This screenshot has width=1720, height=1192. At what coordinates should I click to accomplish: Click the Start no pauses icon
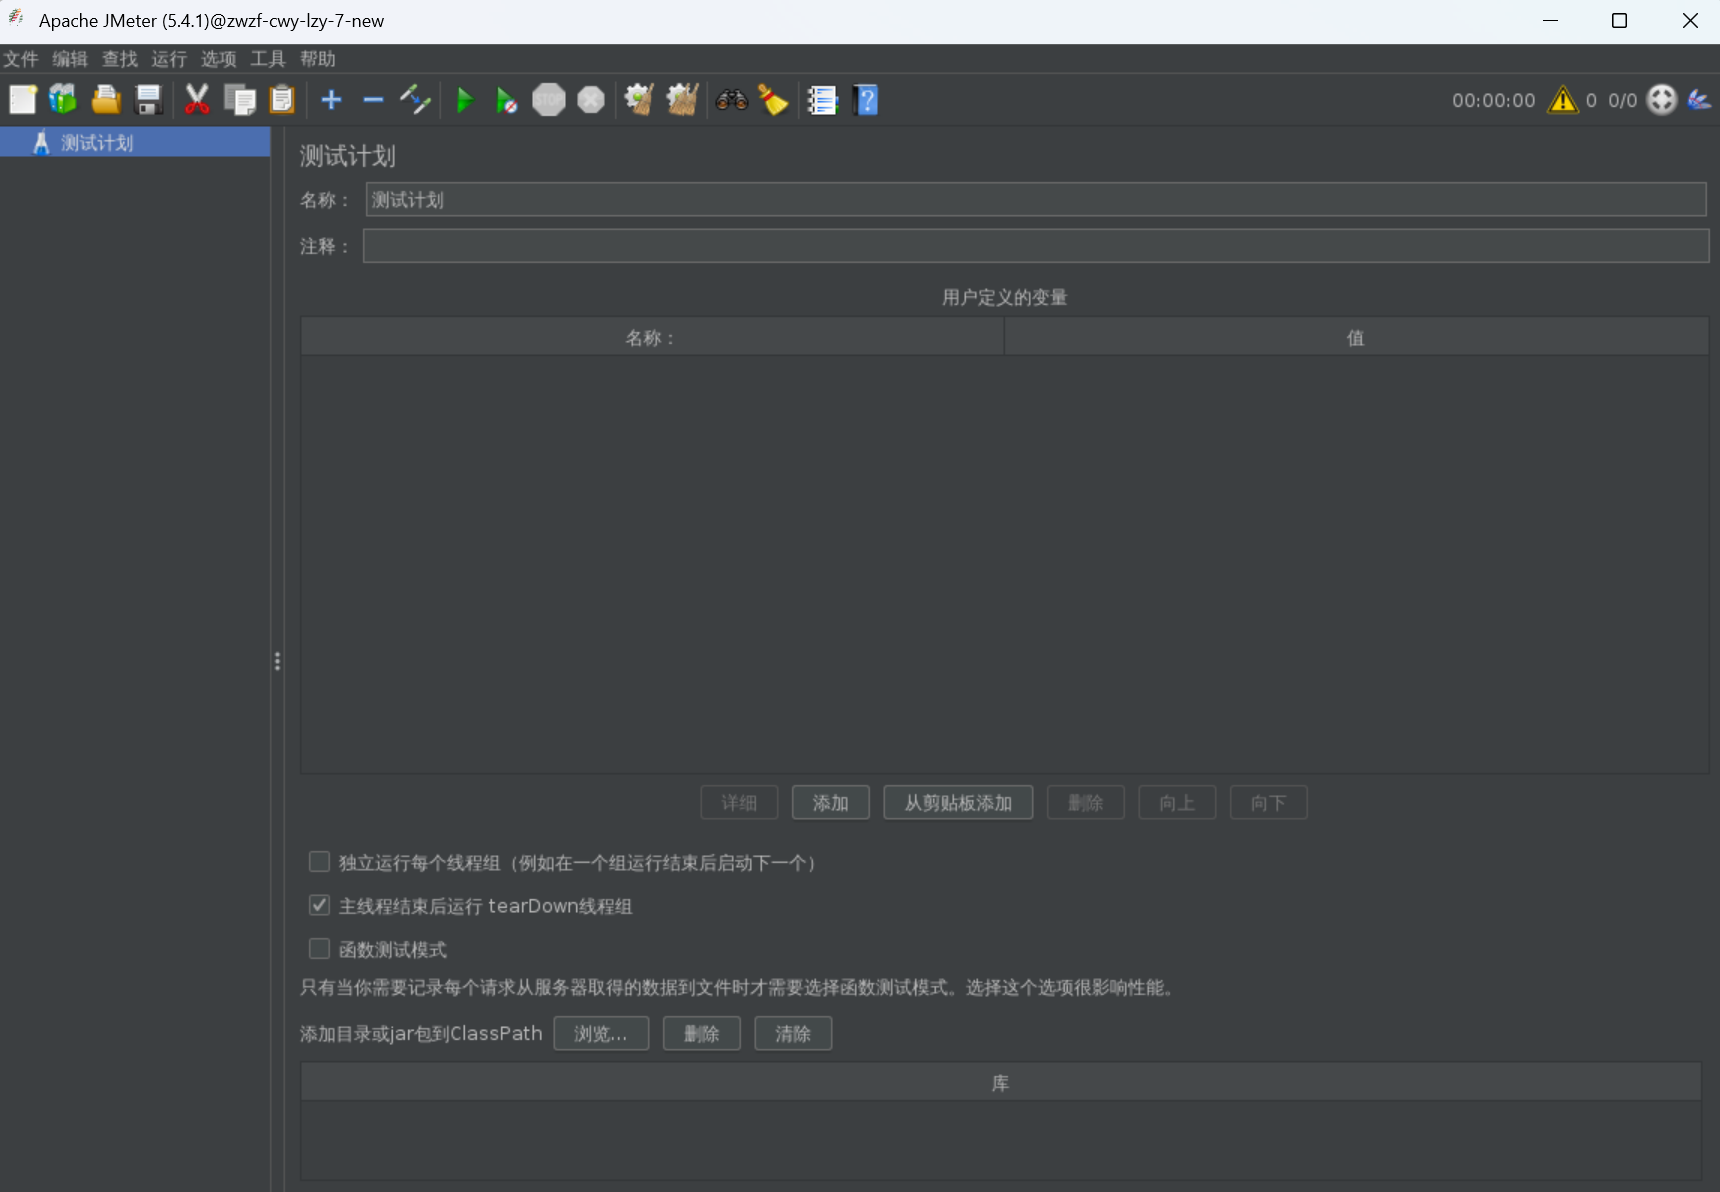point(506,100)
